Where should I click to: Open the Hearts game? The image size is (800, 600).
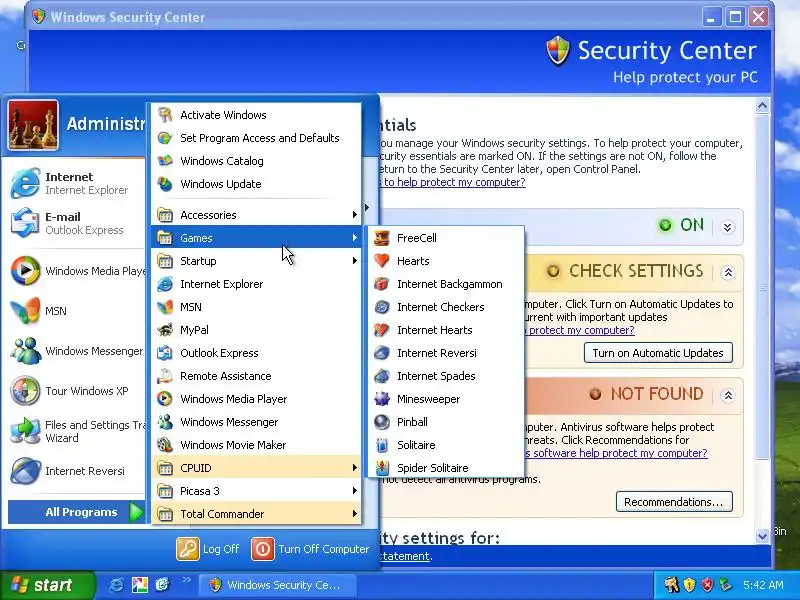pos(445,261)
